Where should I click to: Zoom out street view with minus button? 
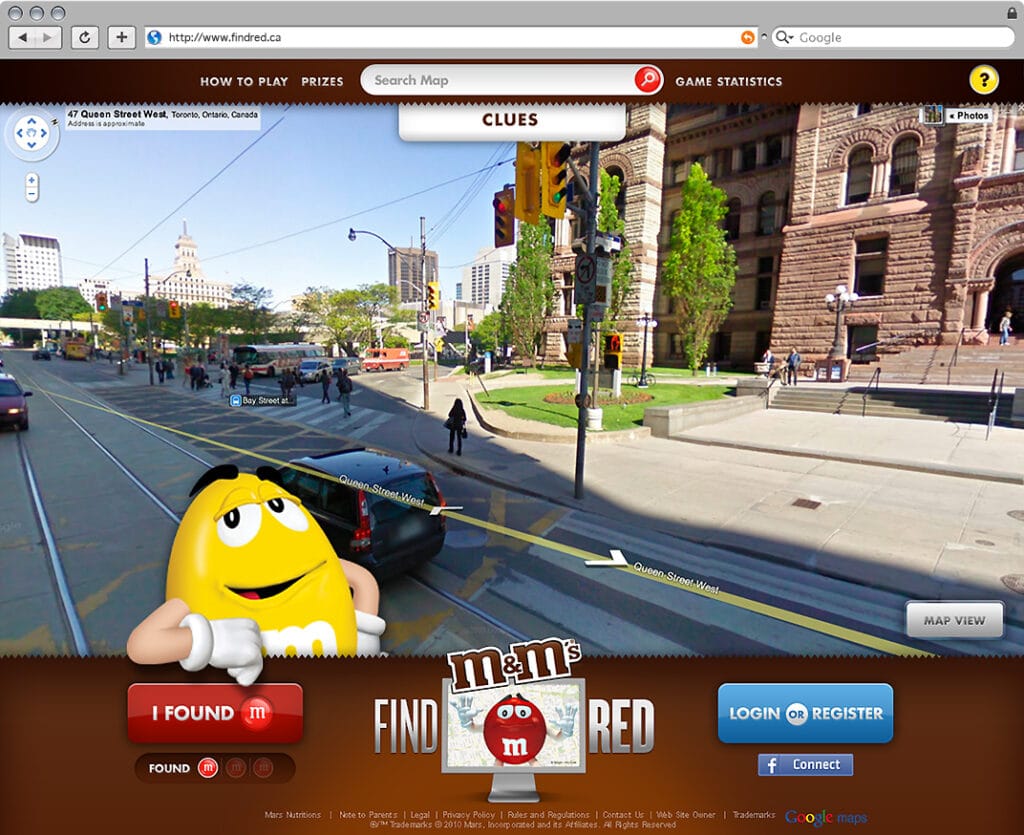(31, 193)
